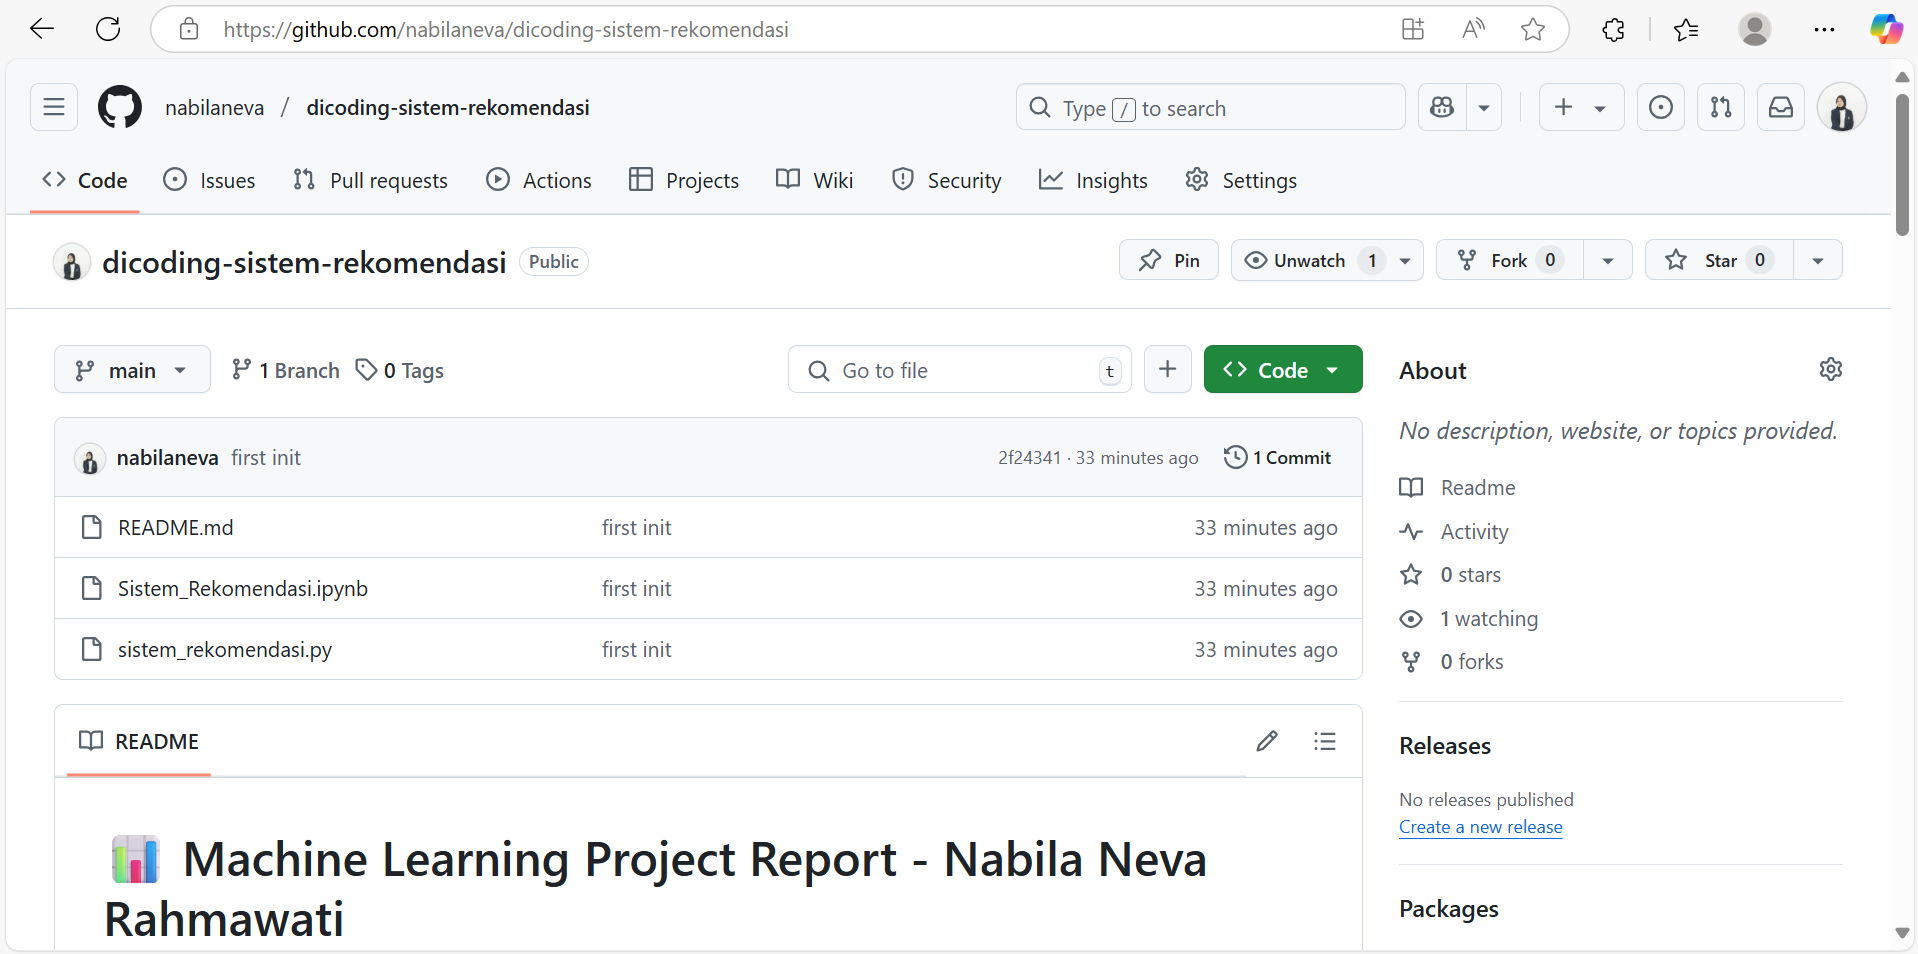Star the repository

(x=1719, y=260)
